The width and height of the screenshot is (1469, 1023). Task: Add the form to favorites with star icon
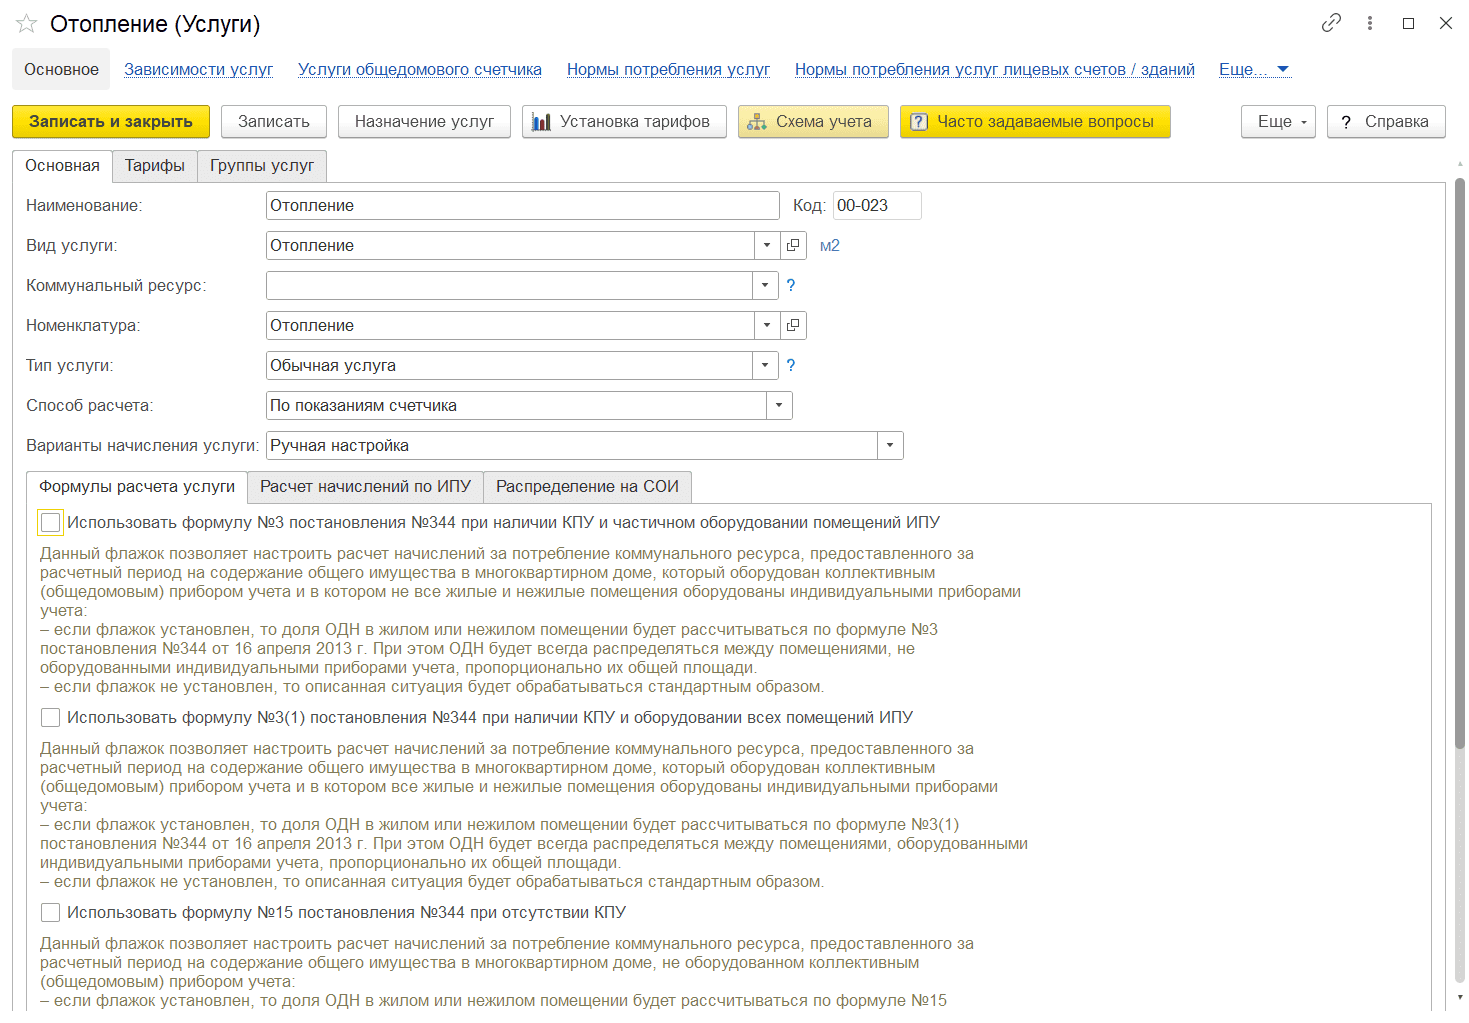(x=26, y=24)
